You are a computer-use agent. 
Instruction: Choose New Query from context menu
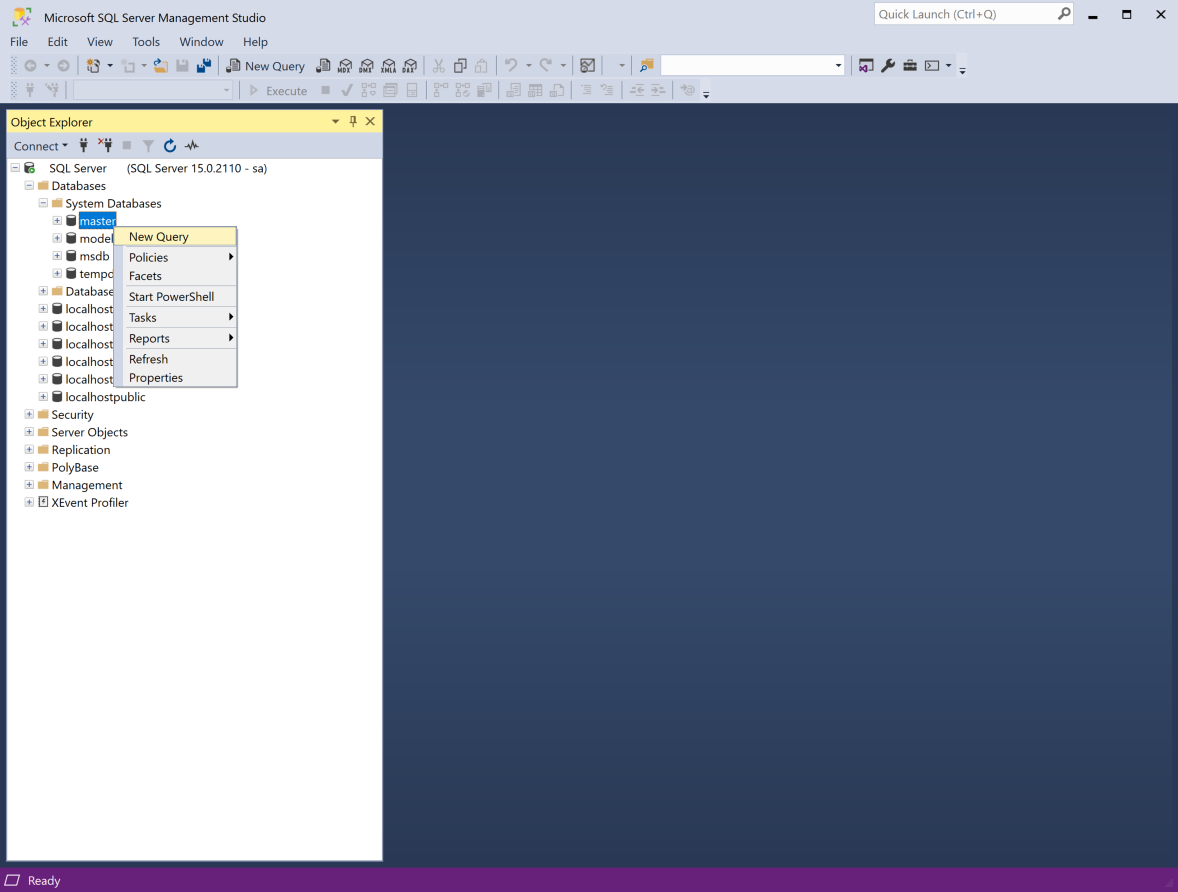(x=175, y=237)
